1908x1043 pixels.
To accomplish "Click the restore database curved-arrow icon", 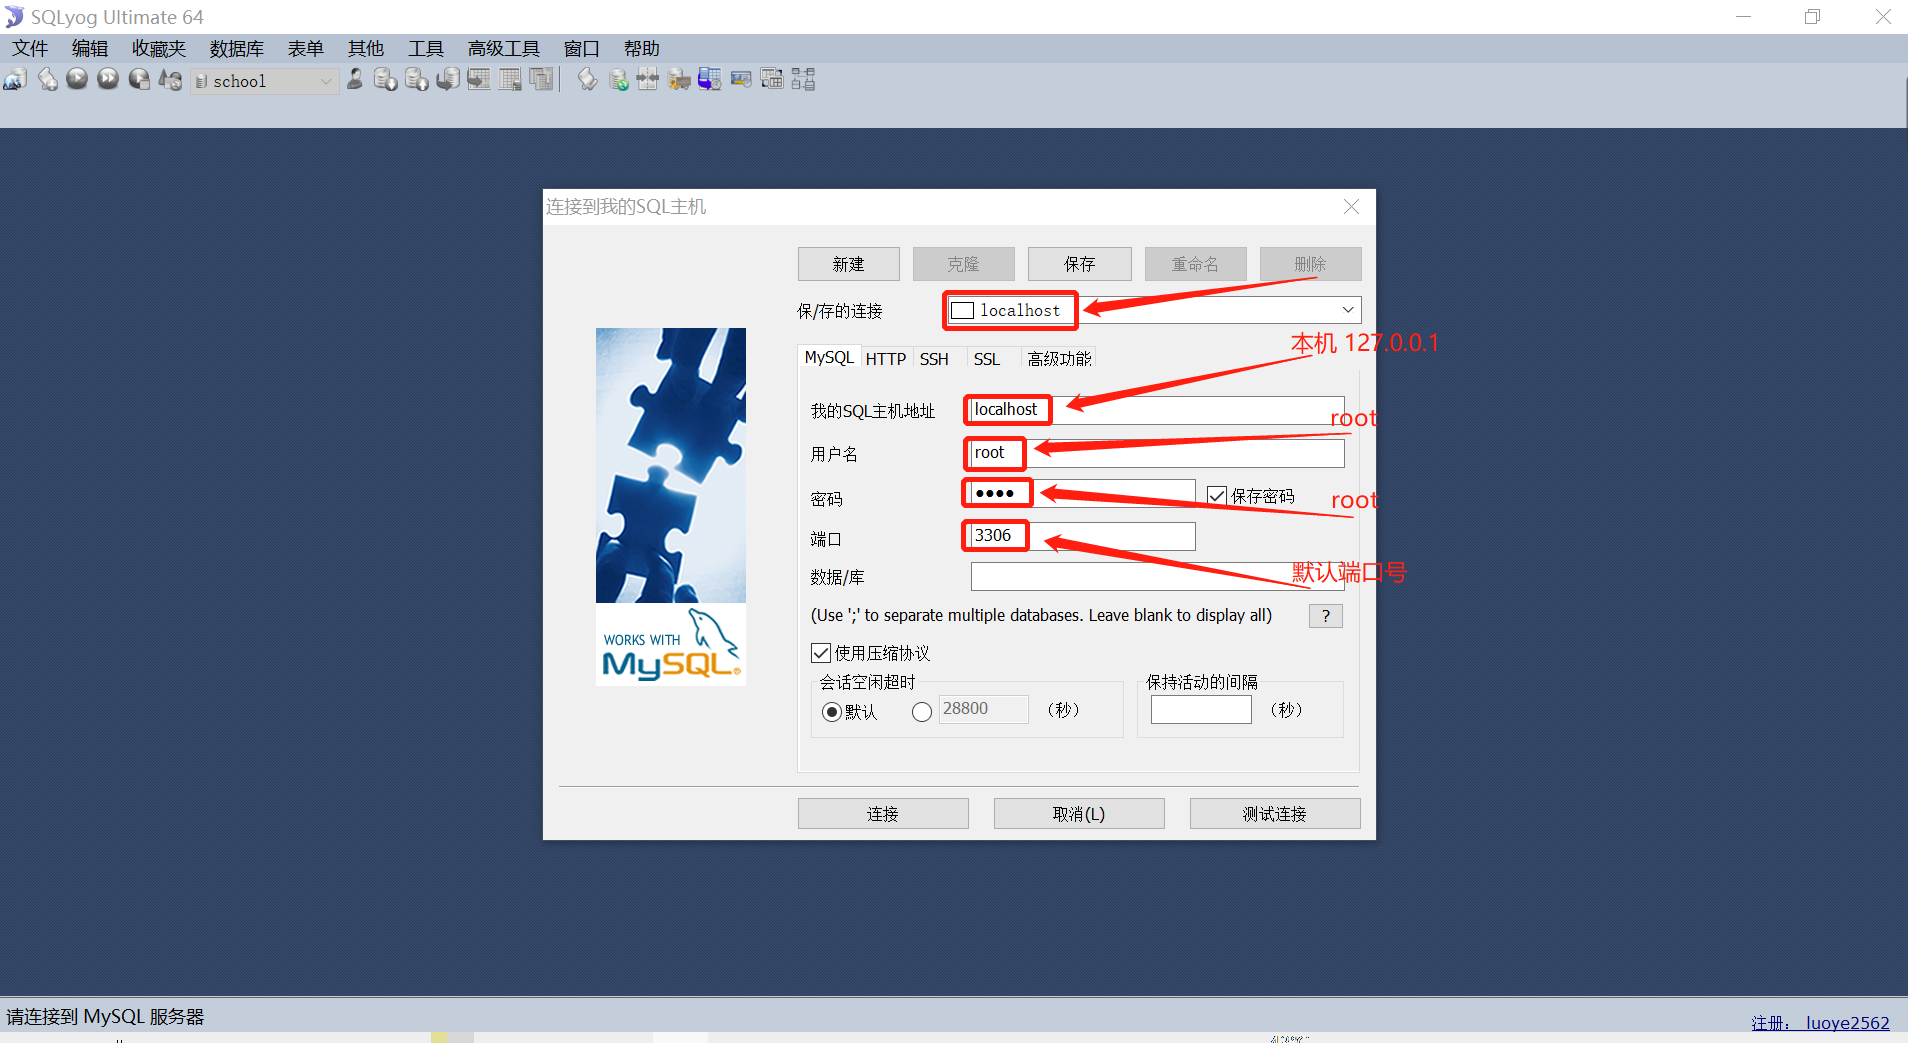I will tap(448, 80).
